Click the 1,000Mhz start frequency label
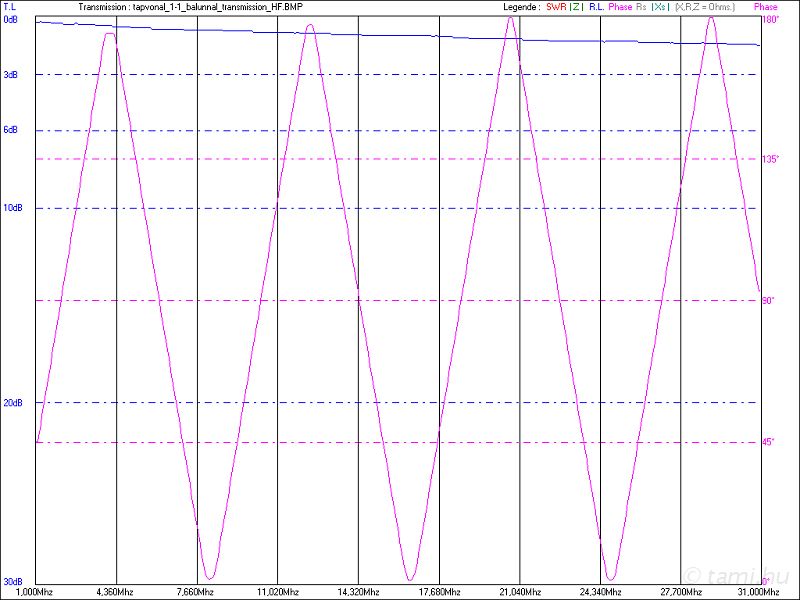Image resolution: width=800 pixels, height=600 pixels. (x=20, y=592)
